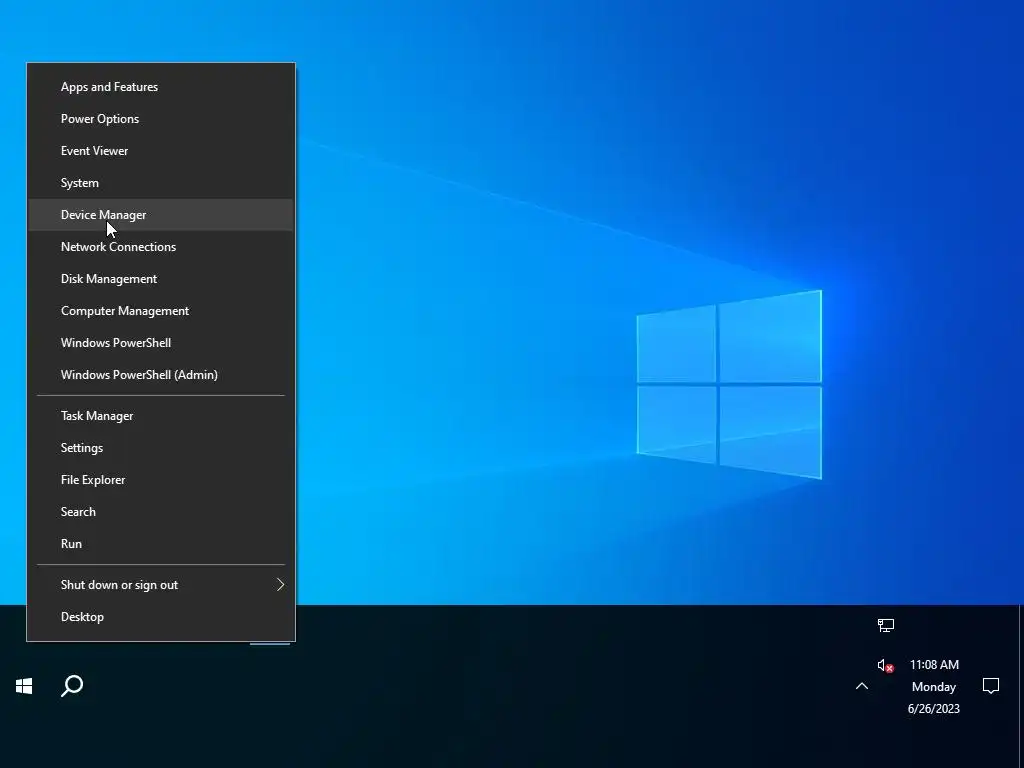Open Task Manager

pyautogui.click(x=161, y=416)
